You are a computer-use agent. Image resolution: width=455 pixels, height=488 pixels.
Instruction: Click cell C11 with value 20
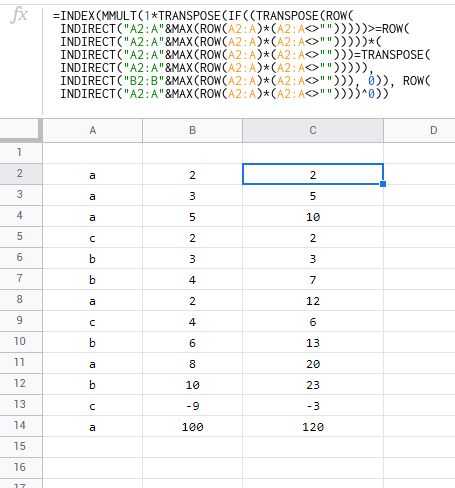coord(313,363)
